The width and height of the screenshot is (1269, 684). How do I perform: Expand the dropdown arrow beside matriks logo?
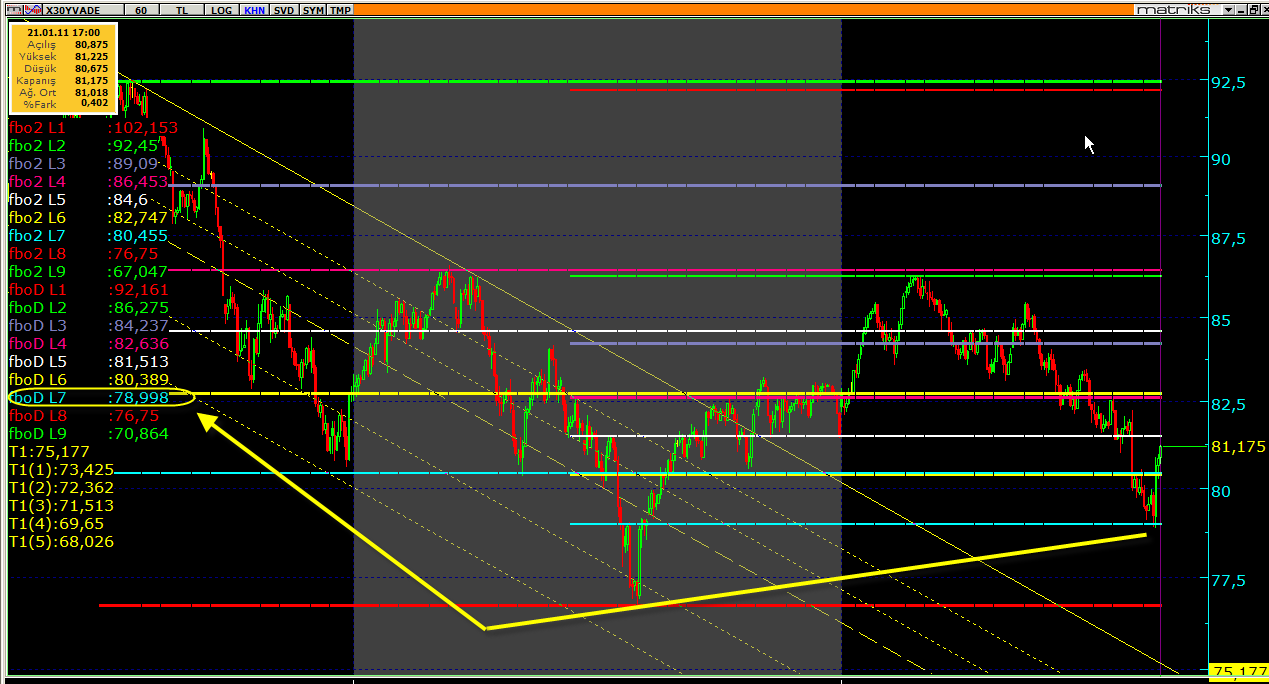pos(1229,9)
